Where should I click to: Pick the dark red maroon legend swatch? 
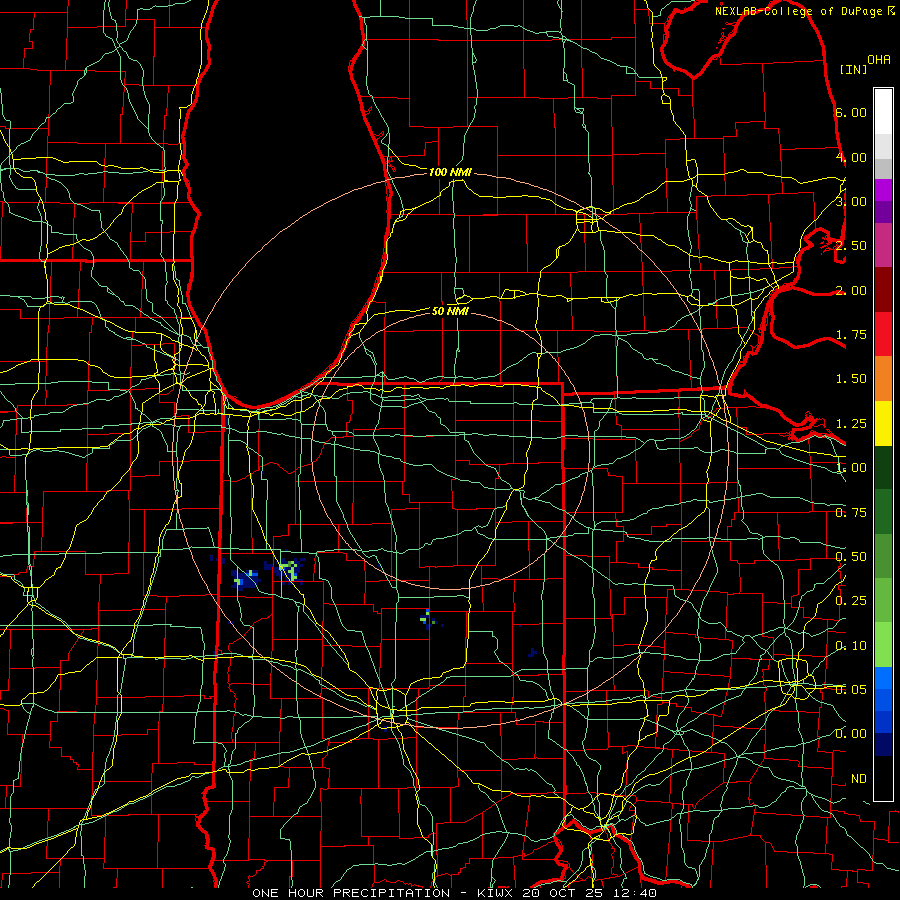tap(883, 290)
